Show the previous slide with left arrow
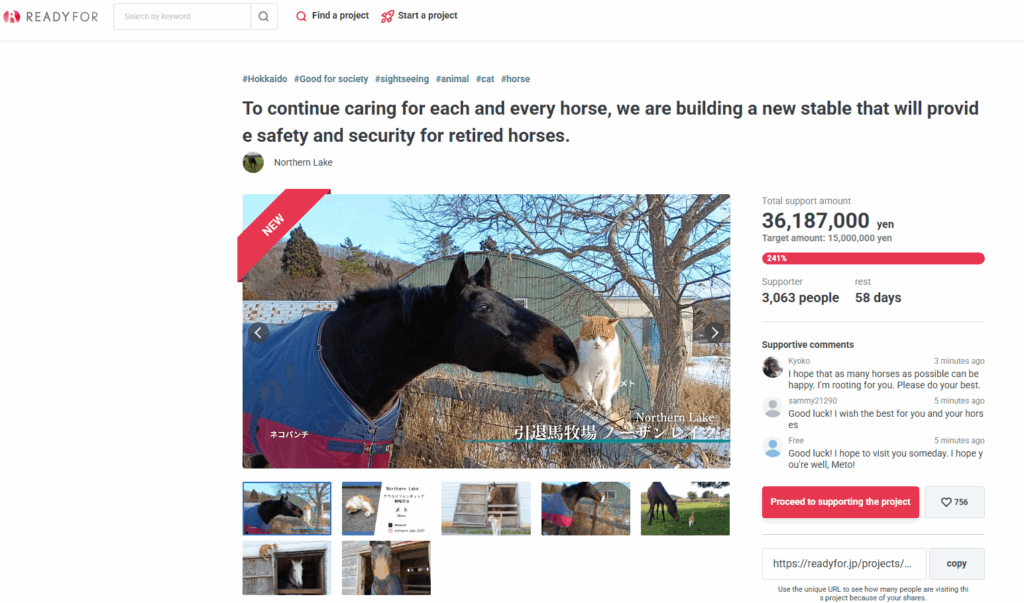The image size is (1024, 603). [x=258, y=333]
